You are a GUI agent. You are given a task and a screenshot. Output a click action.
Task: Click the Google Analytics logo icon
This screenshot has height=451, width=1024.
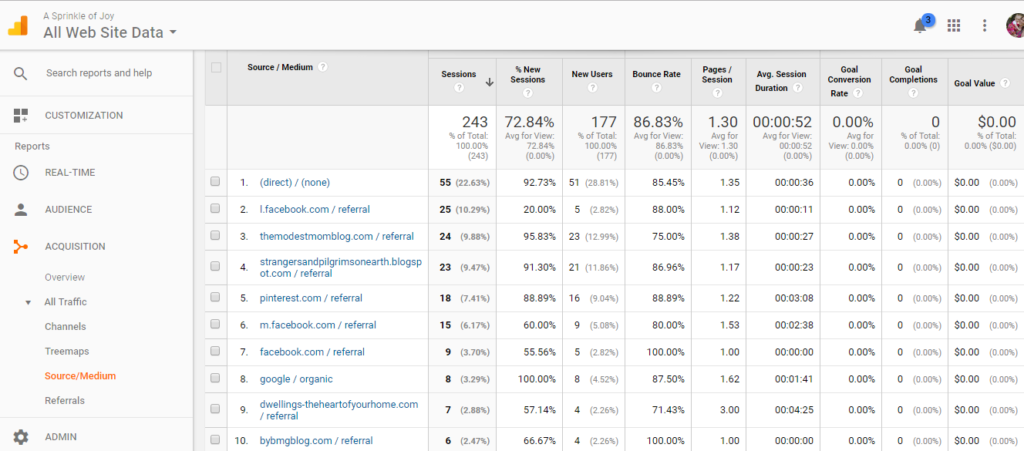click(18, 25)
